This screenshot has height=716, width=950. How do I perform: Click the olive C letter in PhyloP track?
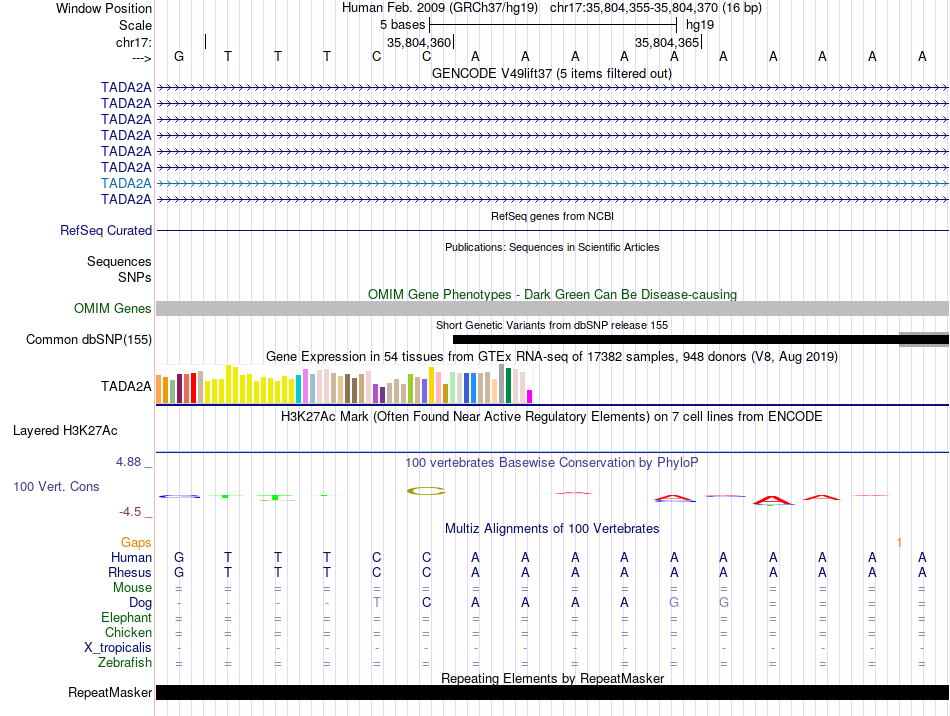point(425,490)
